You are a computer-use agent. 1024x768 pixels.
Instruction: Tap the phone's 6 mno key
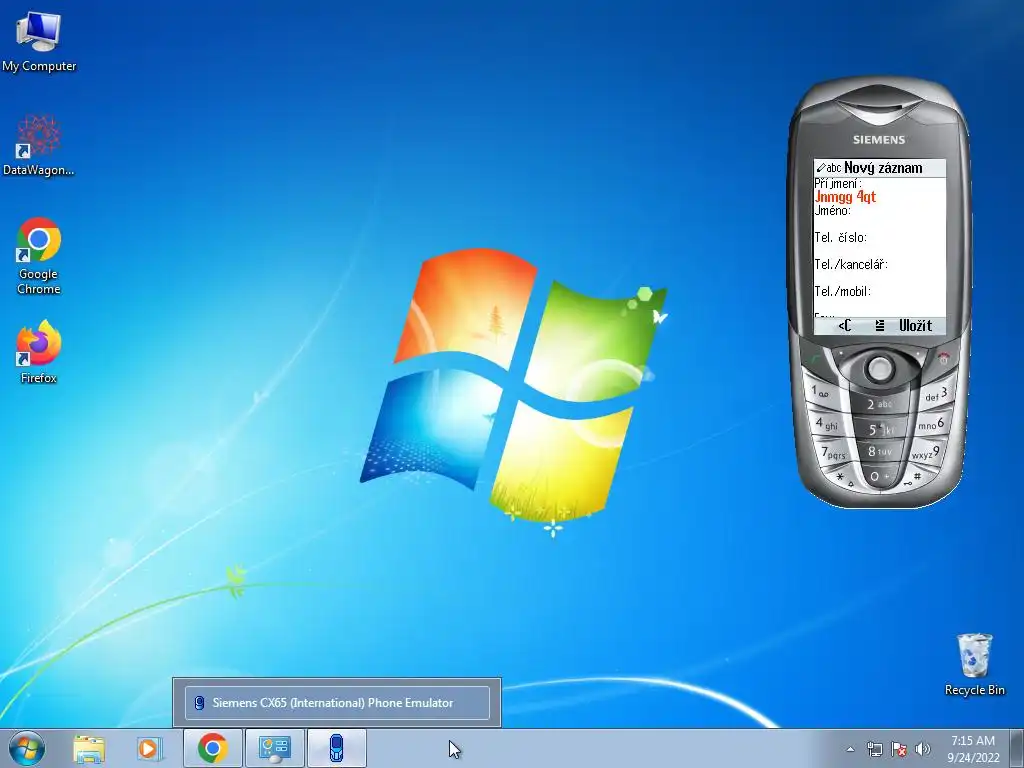pos(932,424)
